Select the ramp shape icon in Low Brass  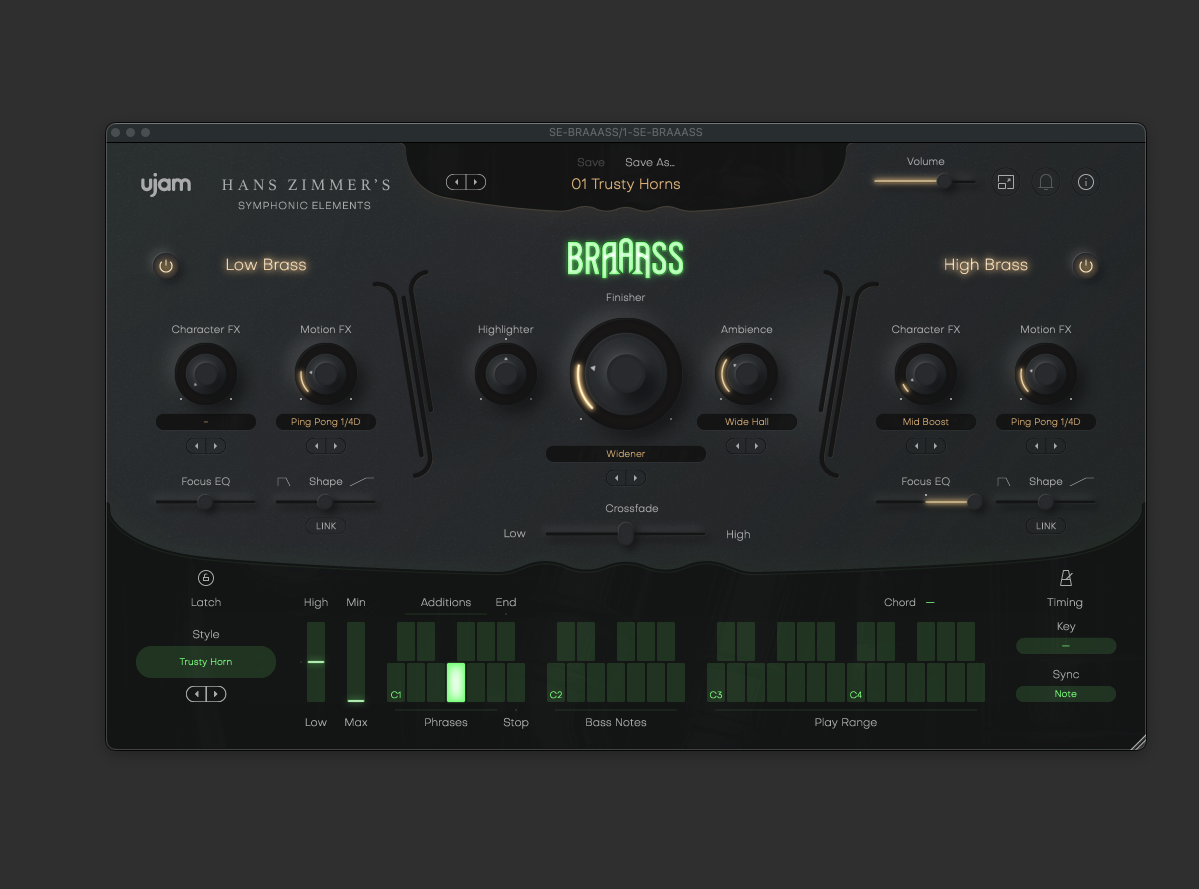[362, 482]
